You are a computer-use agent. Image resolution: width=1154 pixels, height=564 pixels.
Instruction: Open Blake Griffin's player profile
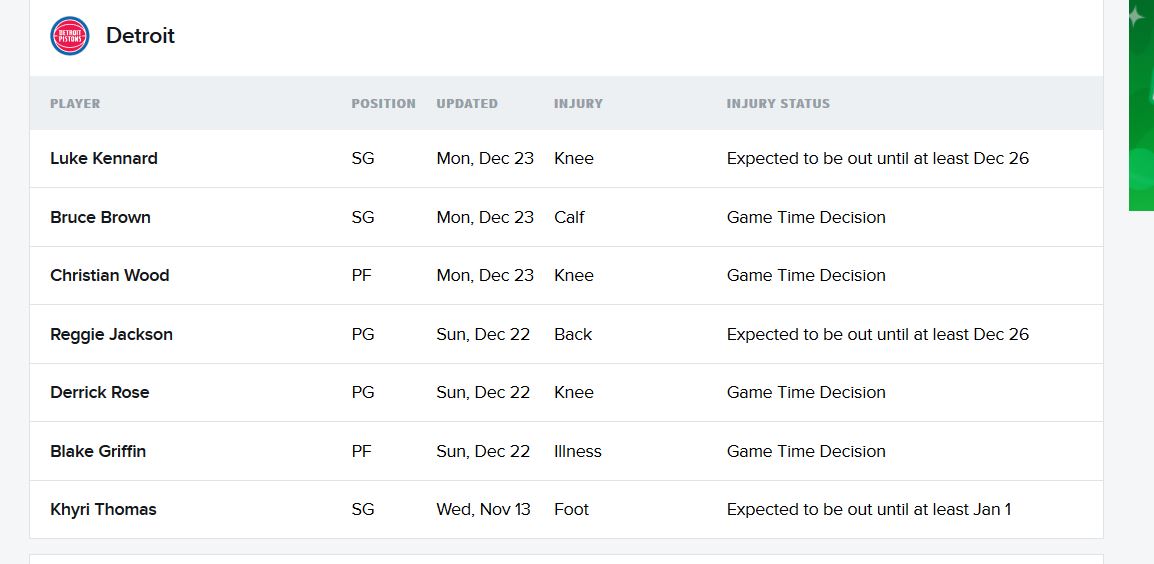[98, 451]
